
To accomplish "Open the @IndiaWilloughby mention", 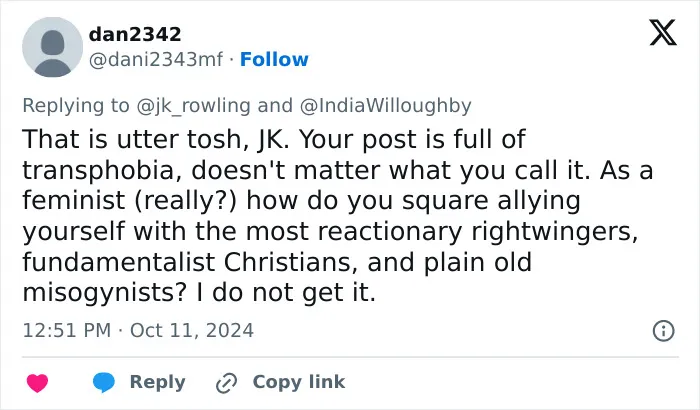I will pos(386,106).
